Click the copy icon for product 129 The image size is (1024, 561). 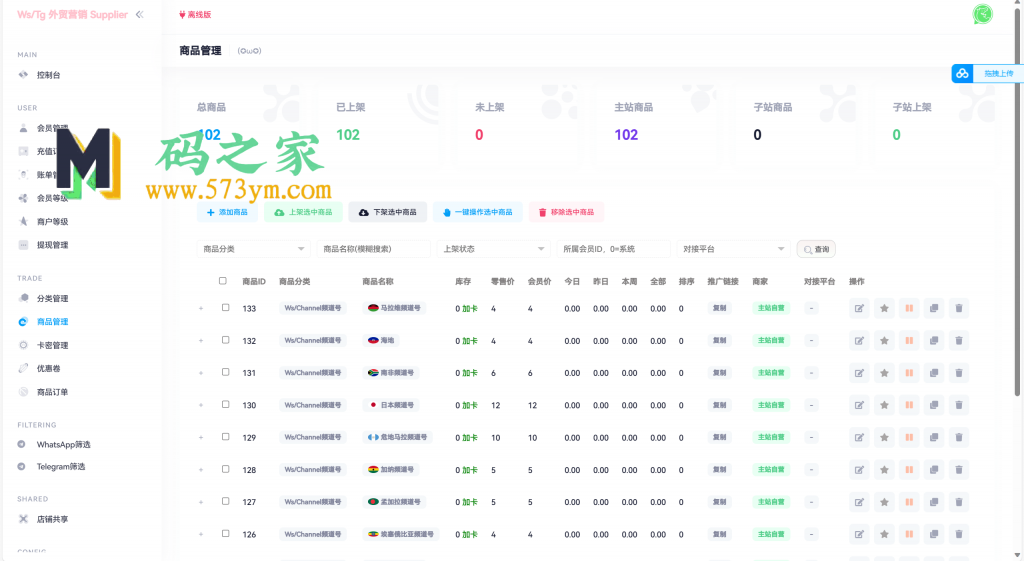tap(934, 438)
